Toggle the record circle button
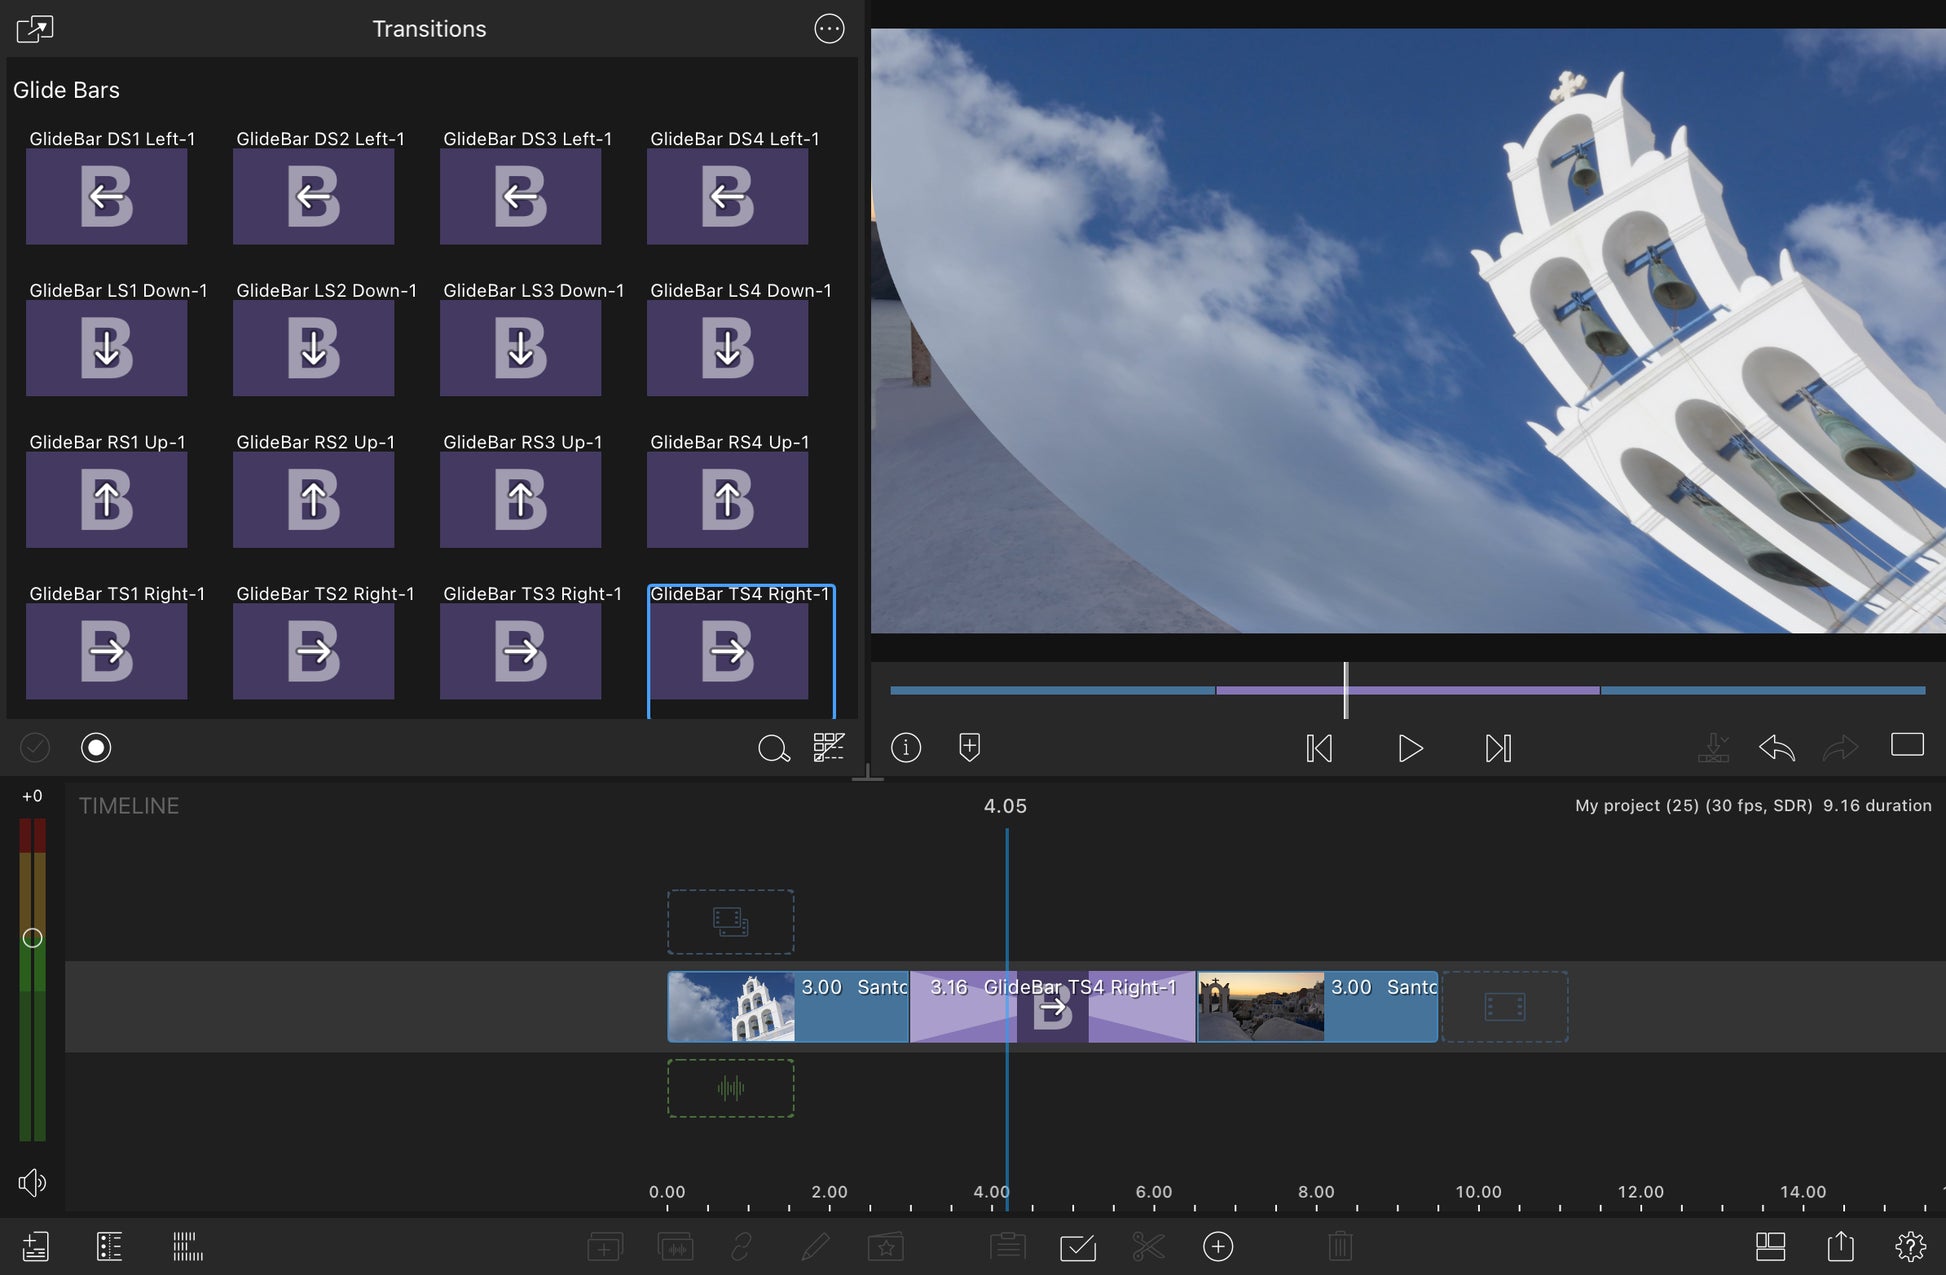Image resolution: width=1946 pixels, height=1275 pixels. pyautogui.click(x=96, y=747)
